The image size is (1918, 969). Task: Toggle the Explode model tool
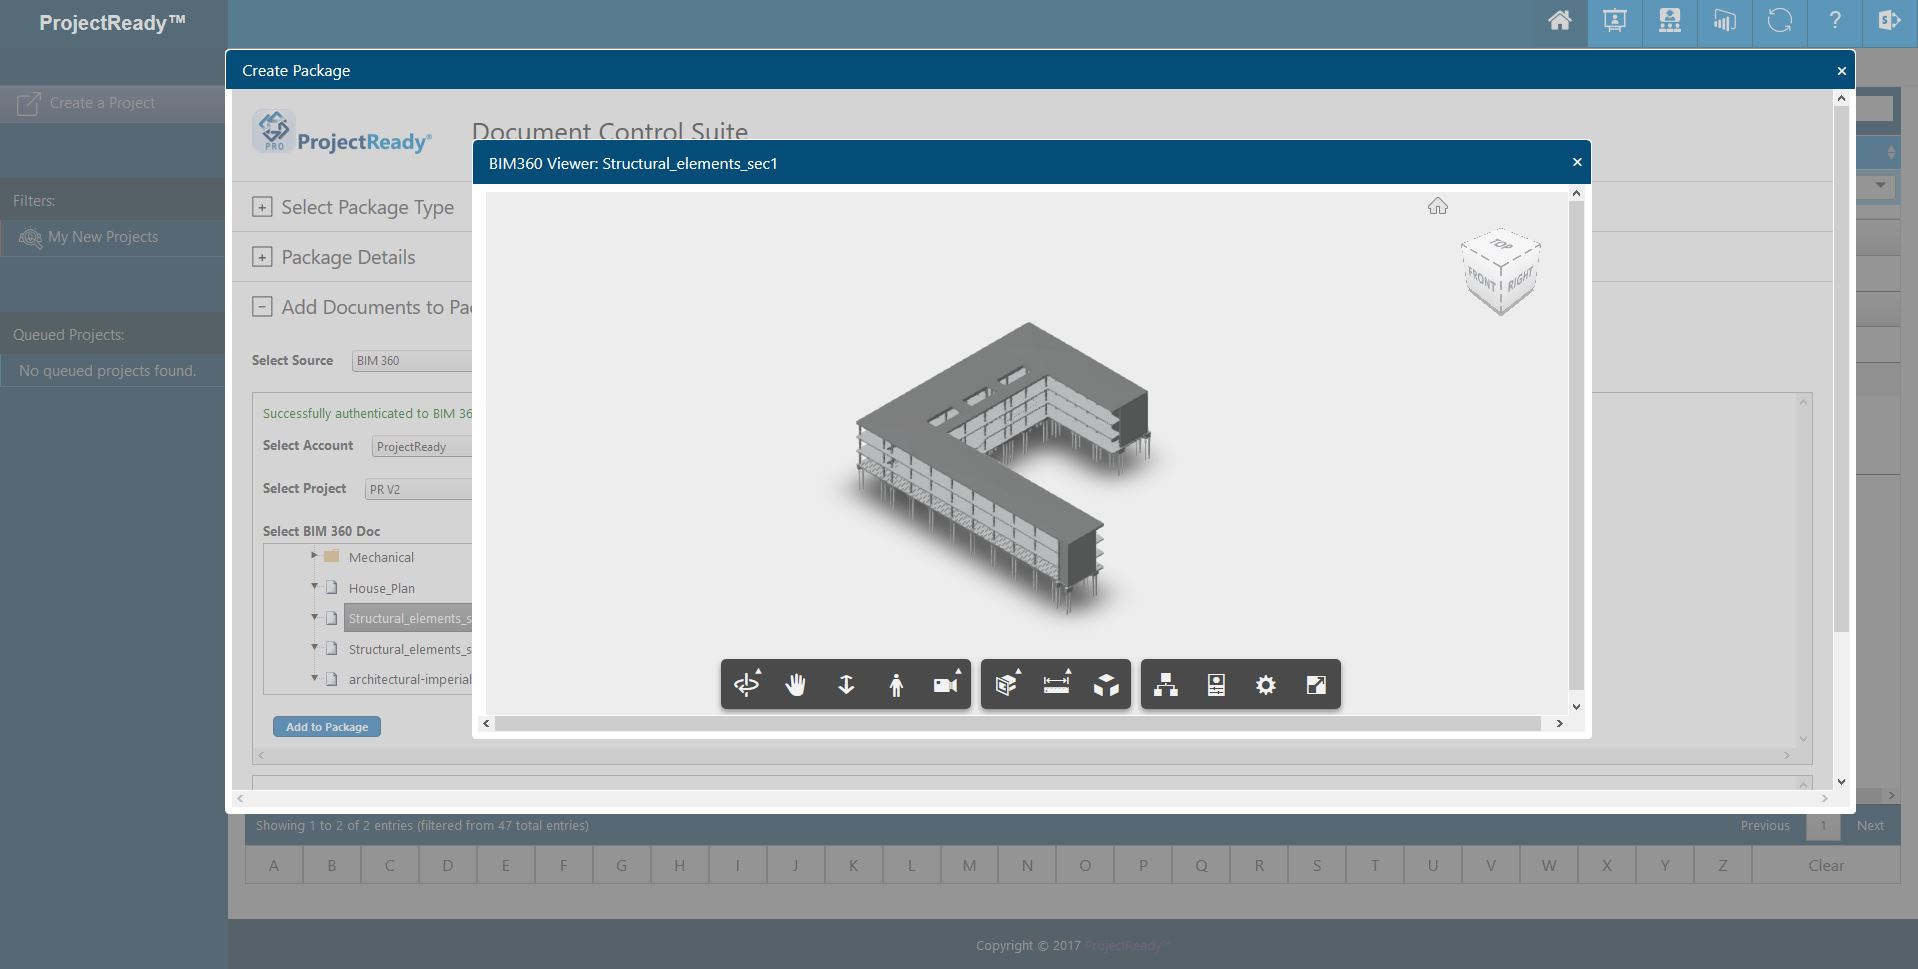coord(1106,685)
